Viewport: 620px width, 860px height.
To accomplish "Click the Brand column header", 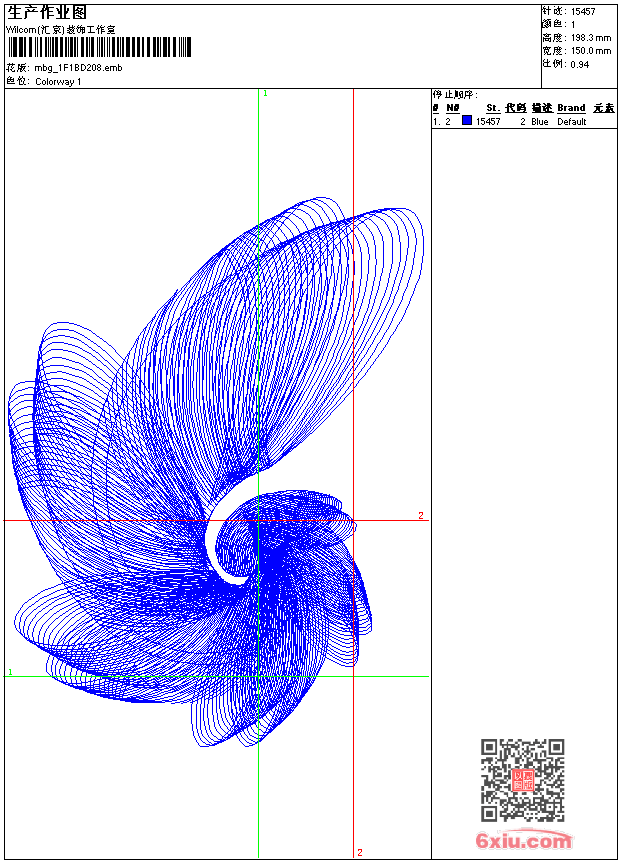I will pos(571,108).
